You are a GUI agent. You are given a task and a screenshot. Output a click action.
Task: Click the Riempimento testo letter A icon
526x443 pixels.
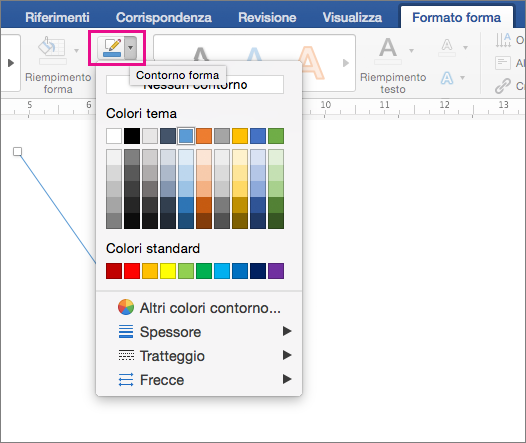click(x=388, y=49)
